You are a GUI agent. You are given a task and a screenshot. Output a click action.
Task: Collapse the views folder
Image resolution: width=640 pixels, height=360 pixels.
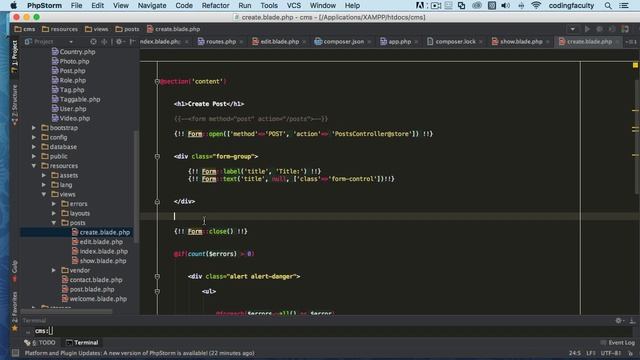coord(44,194)
